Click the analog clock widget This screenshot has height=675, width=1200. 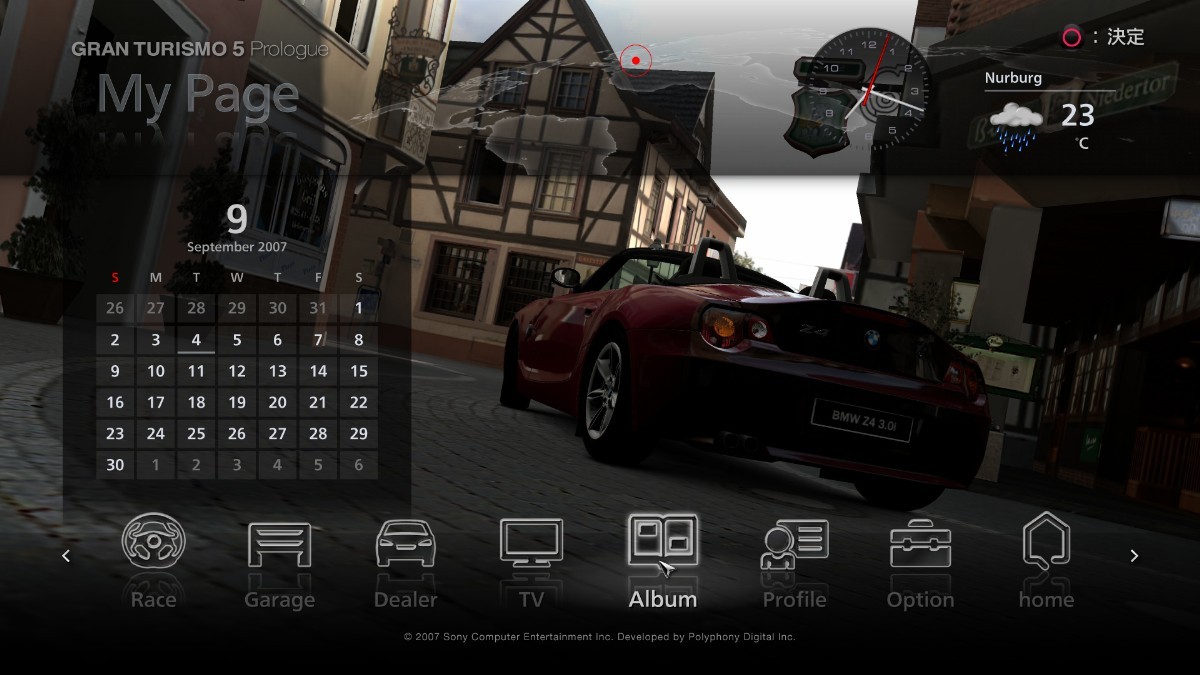pos(869,88)
